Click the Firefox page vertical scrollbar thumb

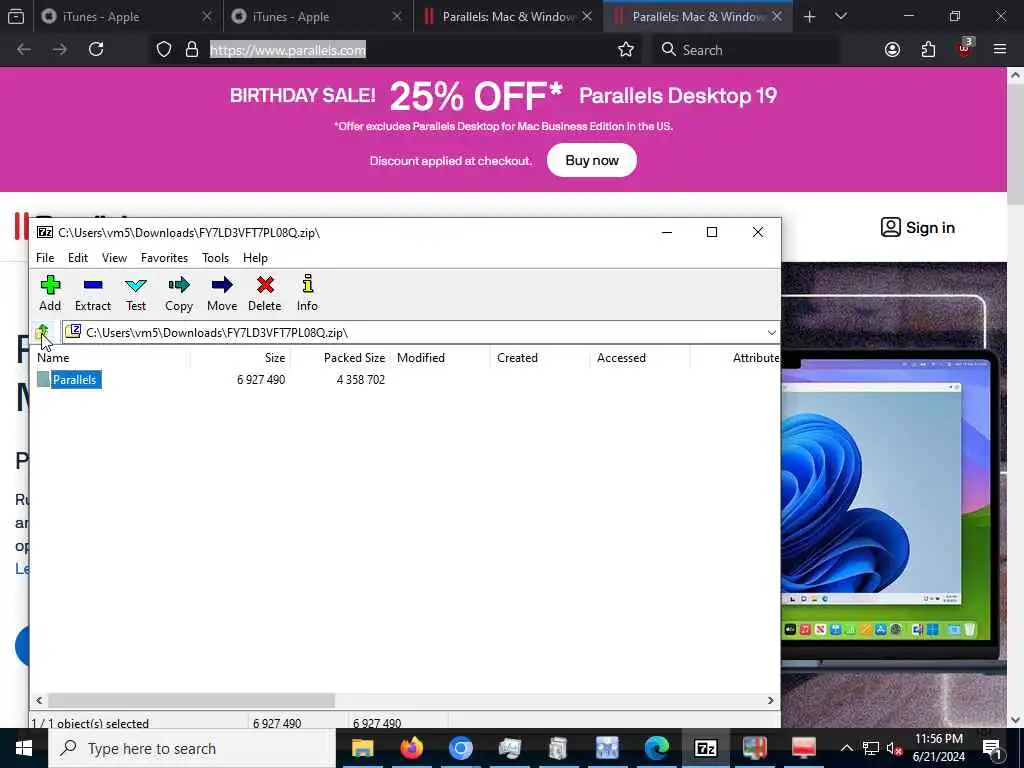coord(1016,144)
